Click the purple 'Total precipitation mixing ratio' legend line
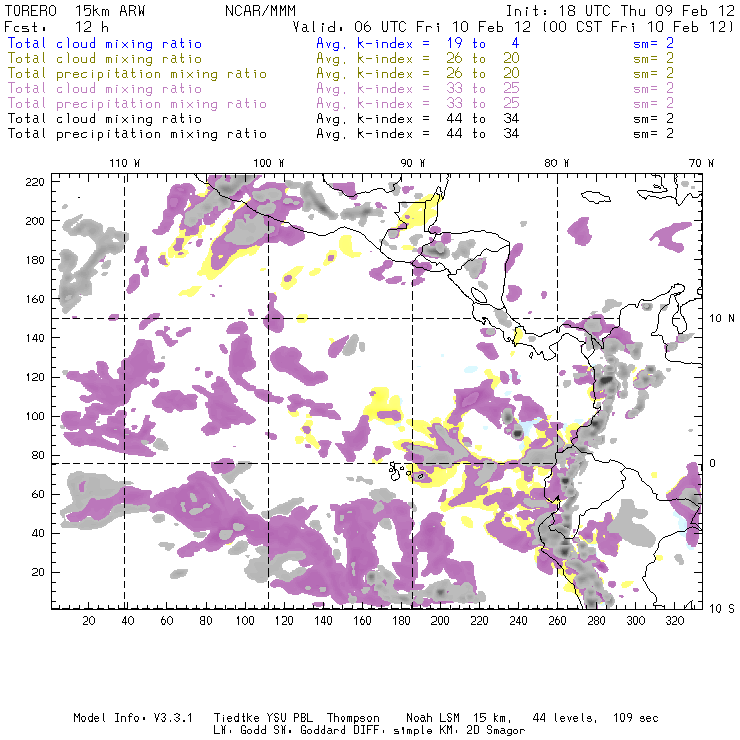 (x=137, y=104)
